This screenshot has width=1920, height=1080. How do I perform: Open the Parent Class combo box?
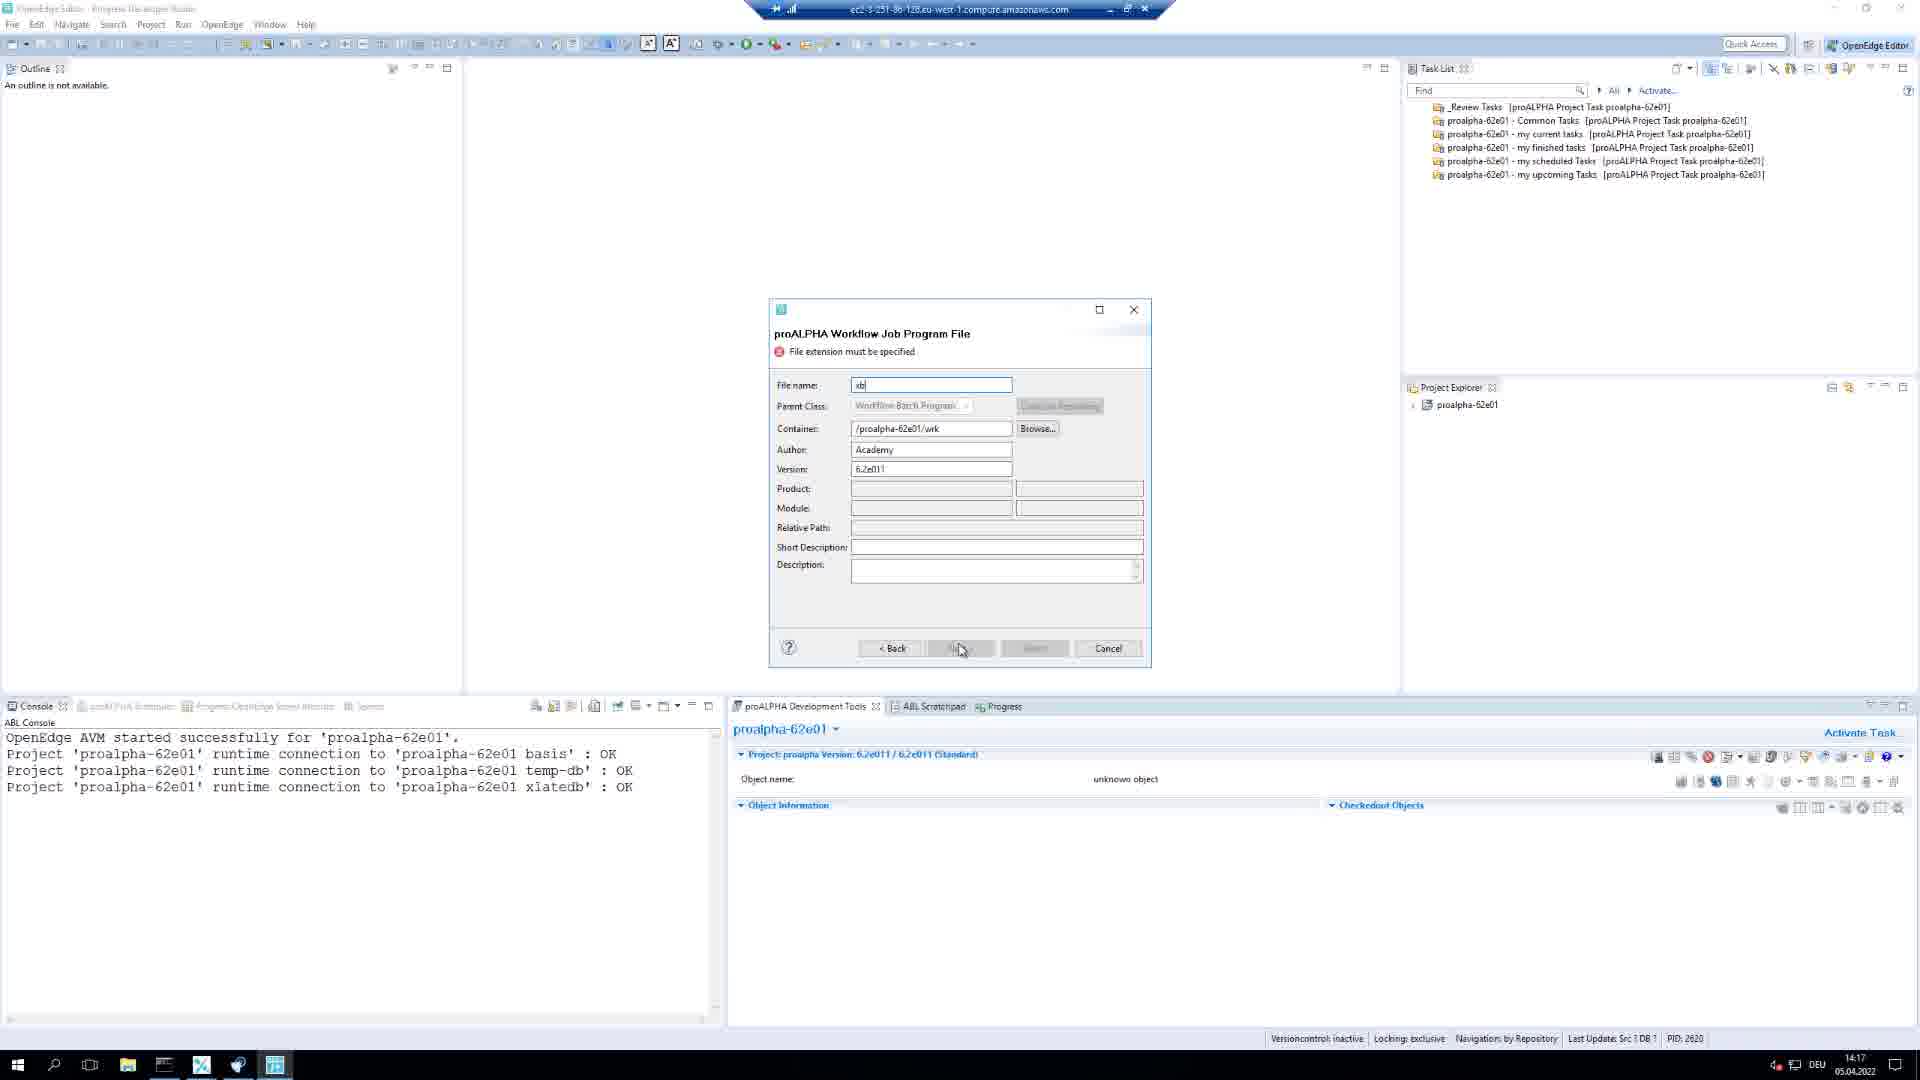click(911, 406)
